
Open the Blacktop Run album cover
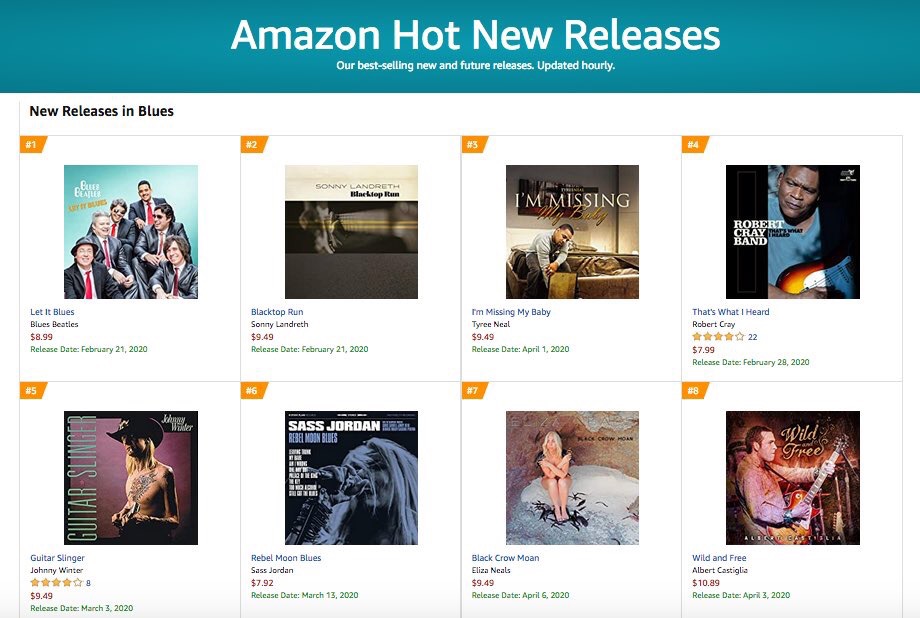(351, 232)
